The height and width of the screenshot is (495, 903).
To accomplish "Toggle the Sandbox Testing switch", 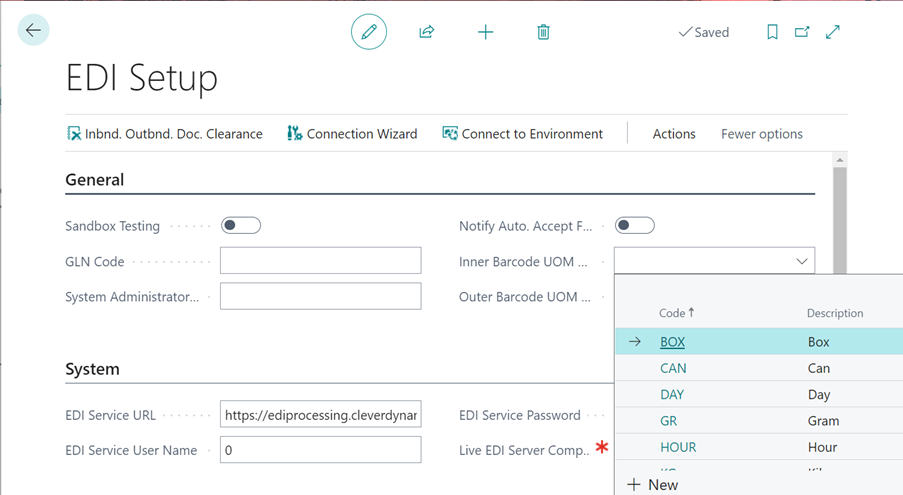I will (241, 226).
